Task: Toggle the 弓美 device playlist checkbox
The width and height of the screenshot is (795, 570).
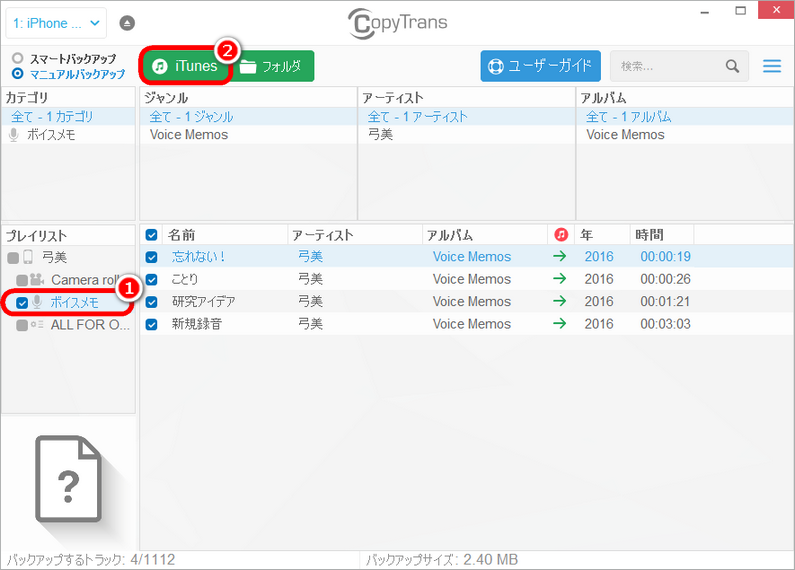Action: point(13,258)
